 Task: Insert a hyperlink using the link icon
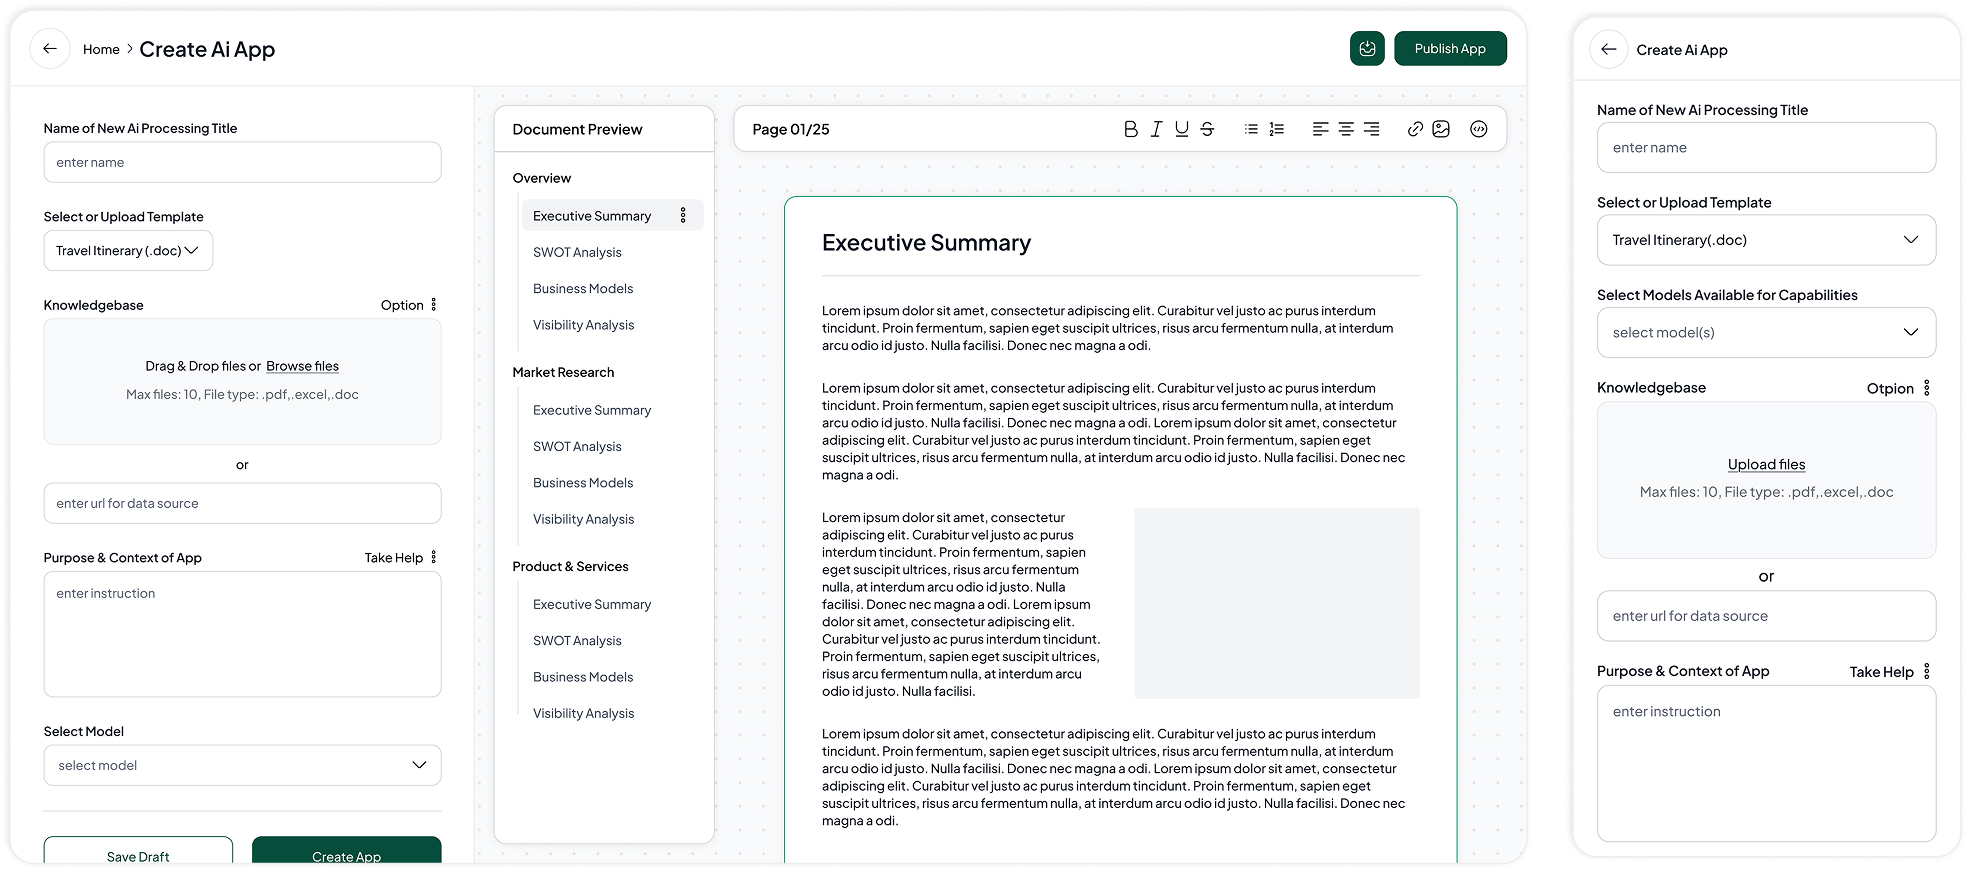(1415, 129)
